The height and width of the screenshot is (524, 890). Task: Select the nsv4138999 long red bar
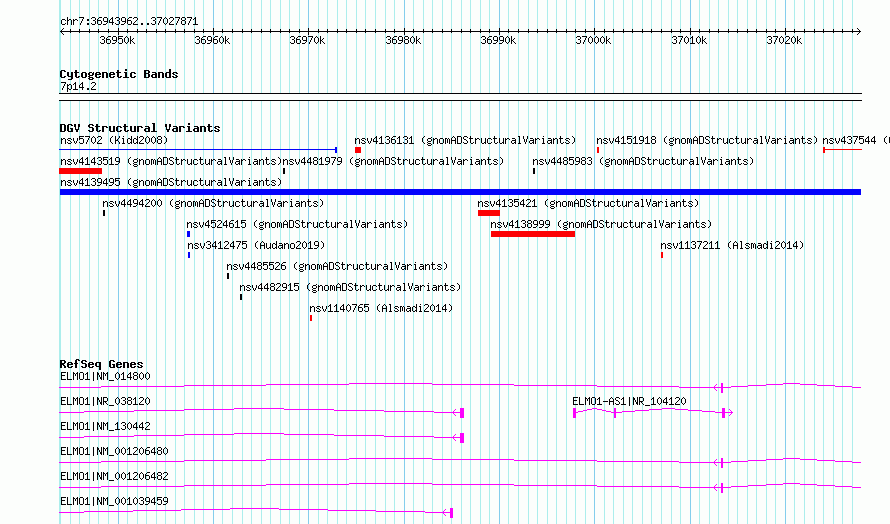[x=533, y=234]
